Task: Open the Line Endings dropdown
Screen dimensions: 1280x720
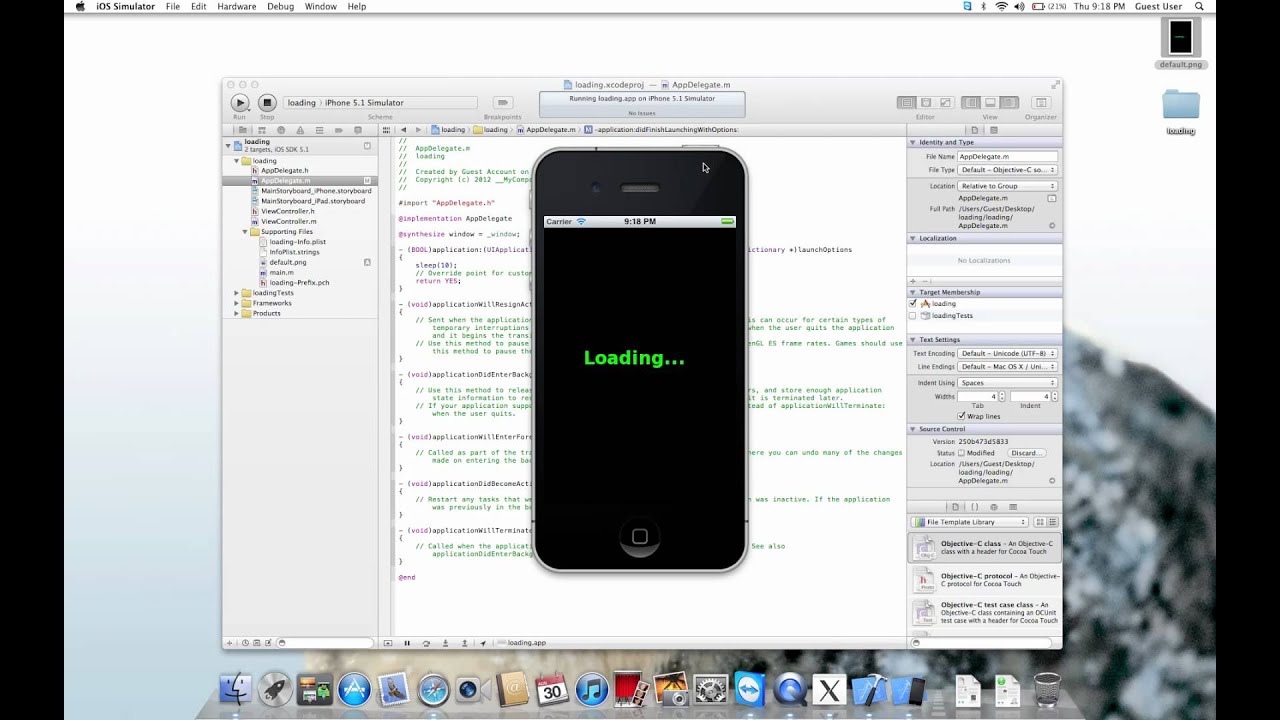Action: coord(1007,367)
